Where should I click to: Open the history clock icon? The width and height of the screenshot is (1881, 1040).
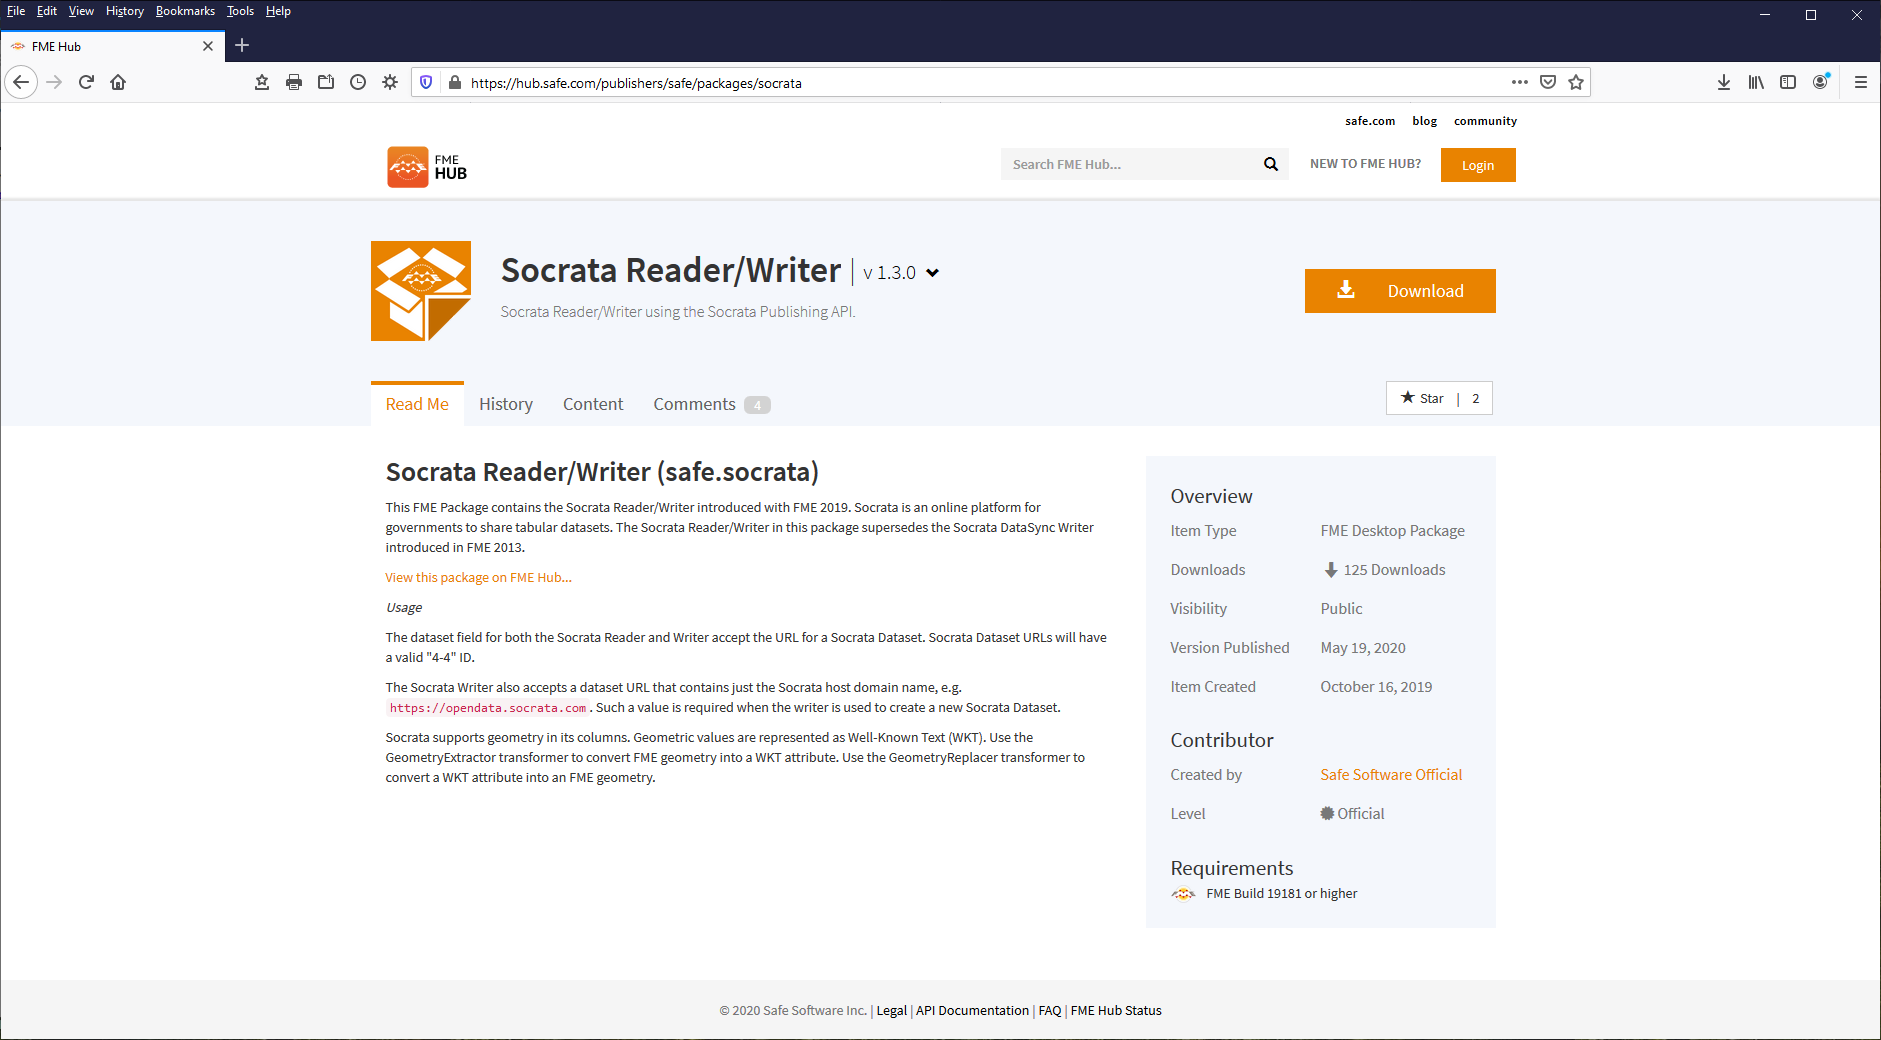[358, 82]
